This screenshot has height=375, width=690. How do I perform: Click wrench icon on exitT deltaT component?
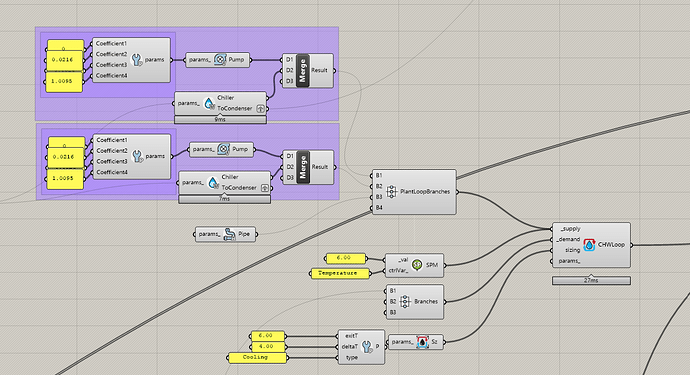(x=367, y=347)
